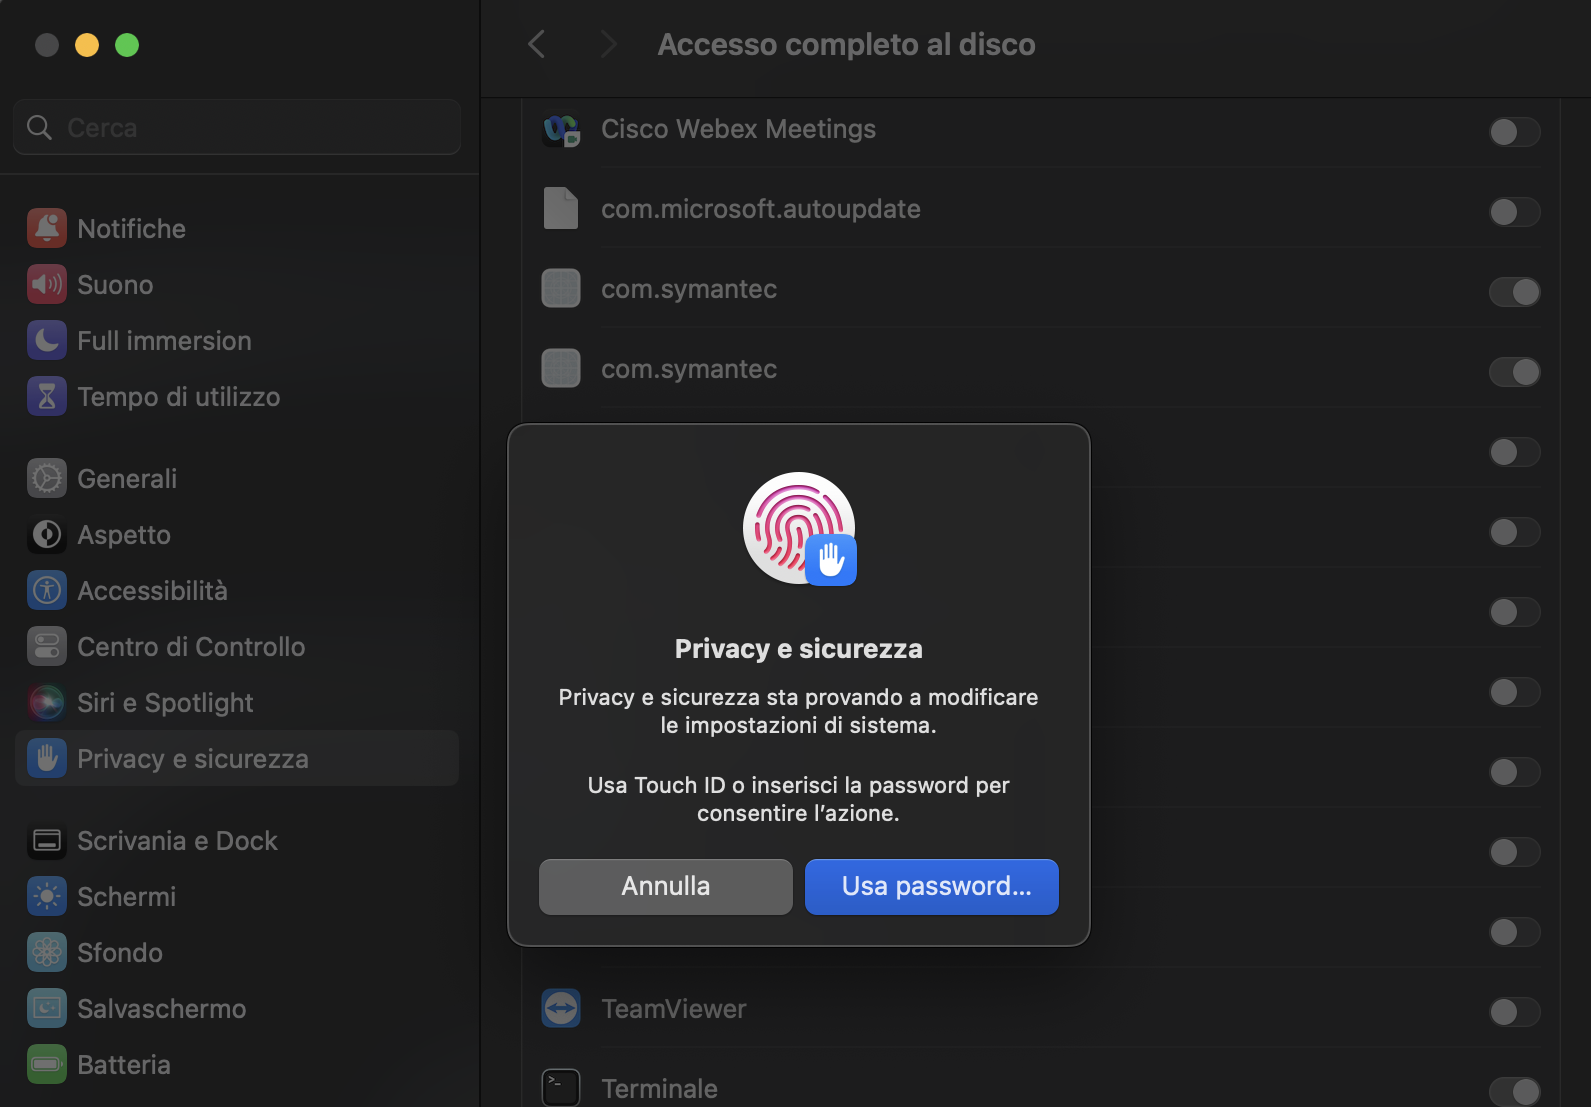The width and height of the screenshot is (1591, 1107).
Task: Select Generali in sidebar
Action: click(237, 479)
